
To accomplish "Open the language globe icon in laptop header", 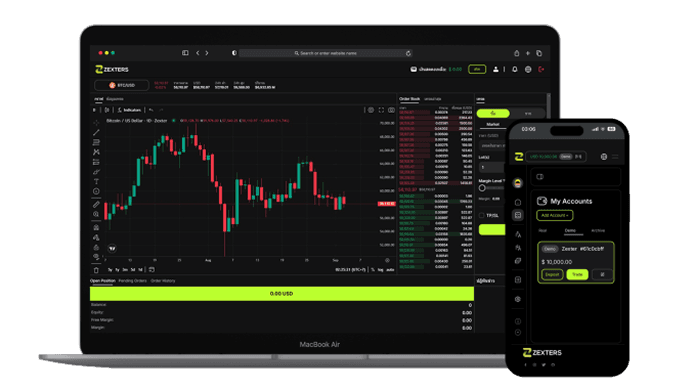I will click(x=528, y=69).
